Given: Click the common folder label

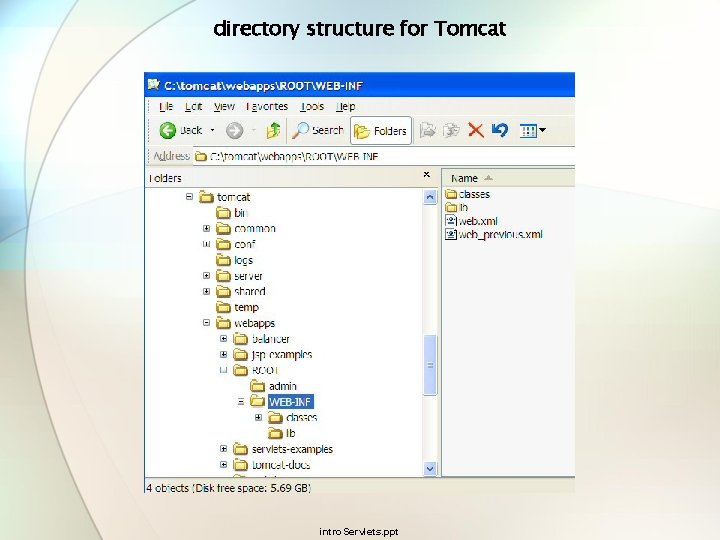Looking at the screenshot, I should pos(255,228).
